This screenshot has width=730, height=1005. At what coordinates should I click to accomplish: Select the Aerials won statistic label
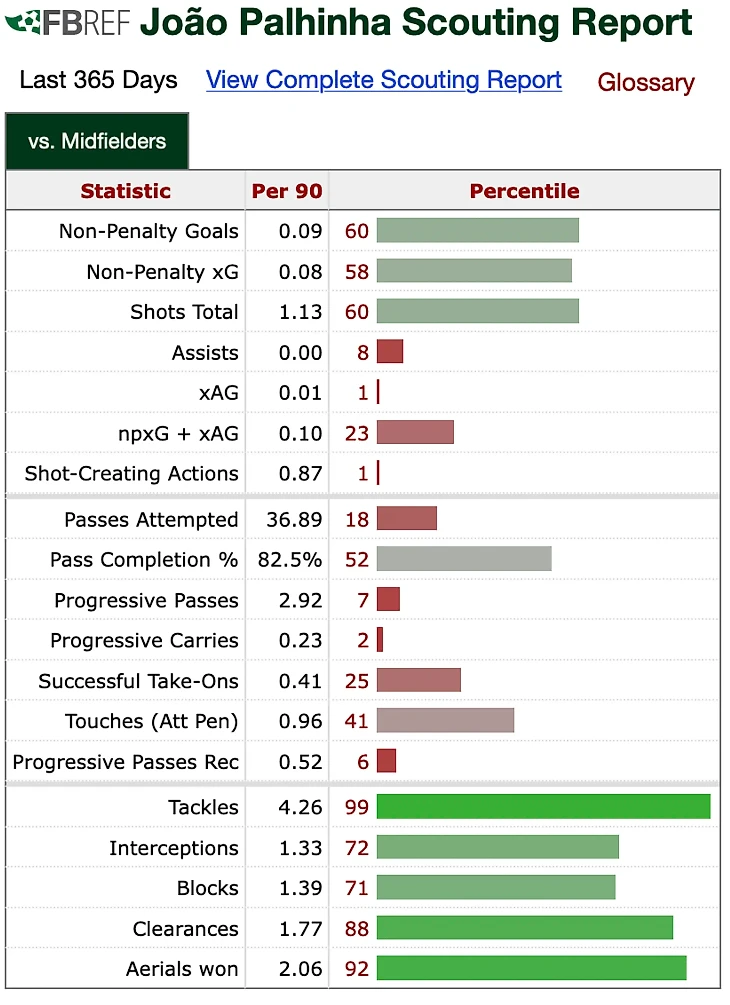(181, 968)
